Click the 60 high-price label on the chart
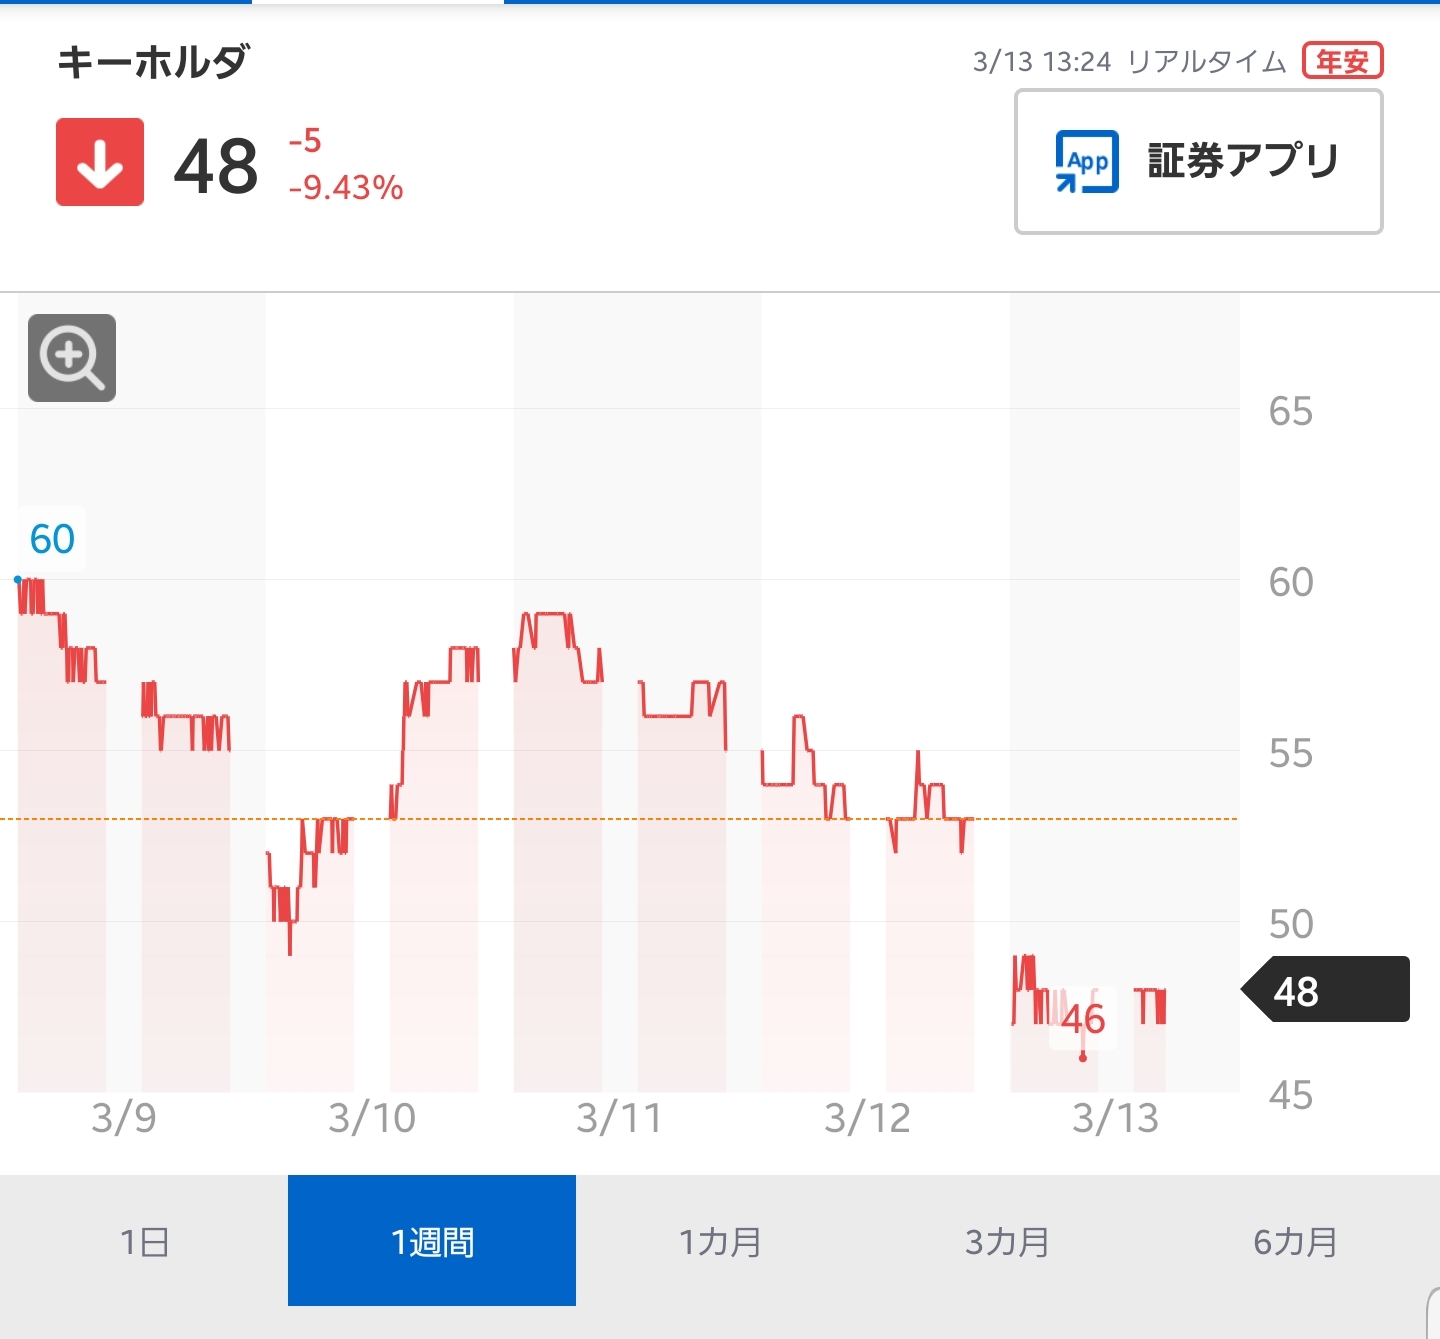Screen dimensions: 1440x1339 52,539
